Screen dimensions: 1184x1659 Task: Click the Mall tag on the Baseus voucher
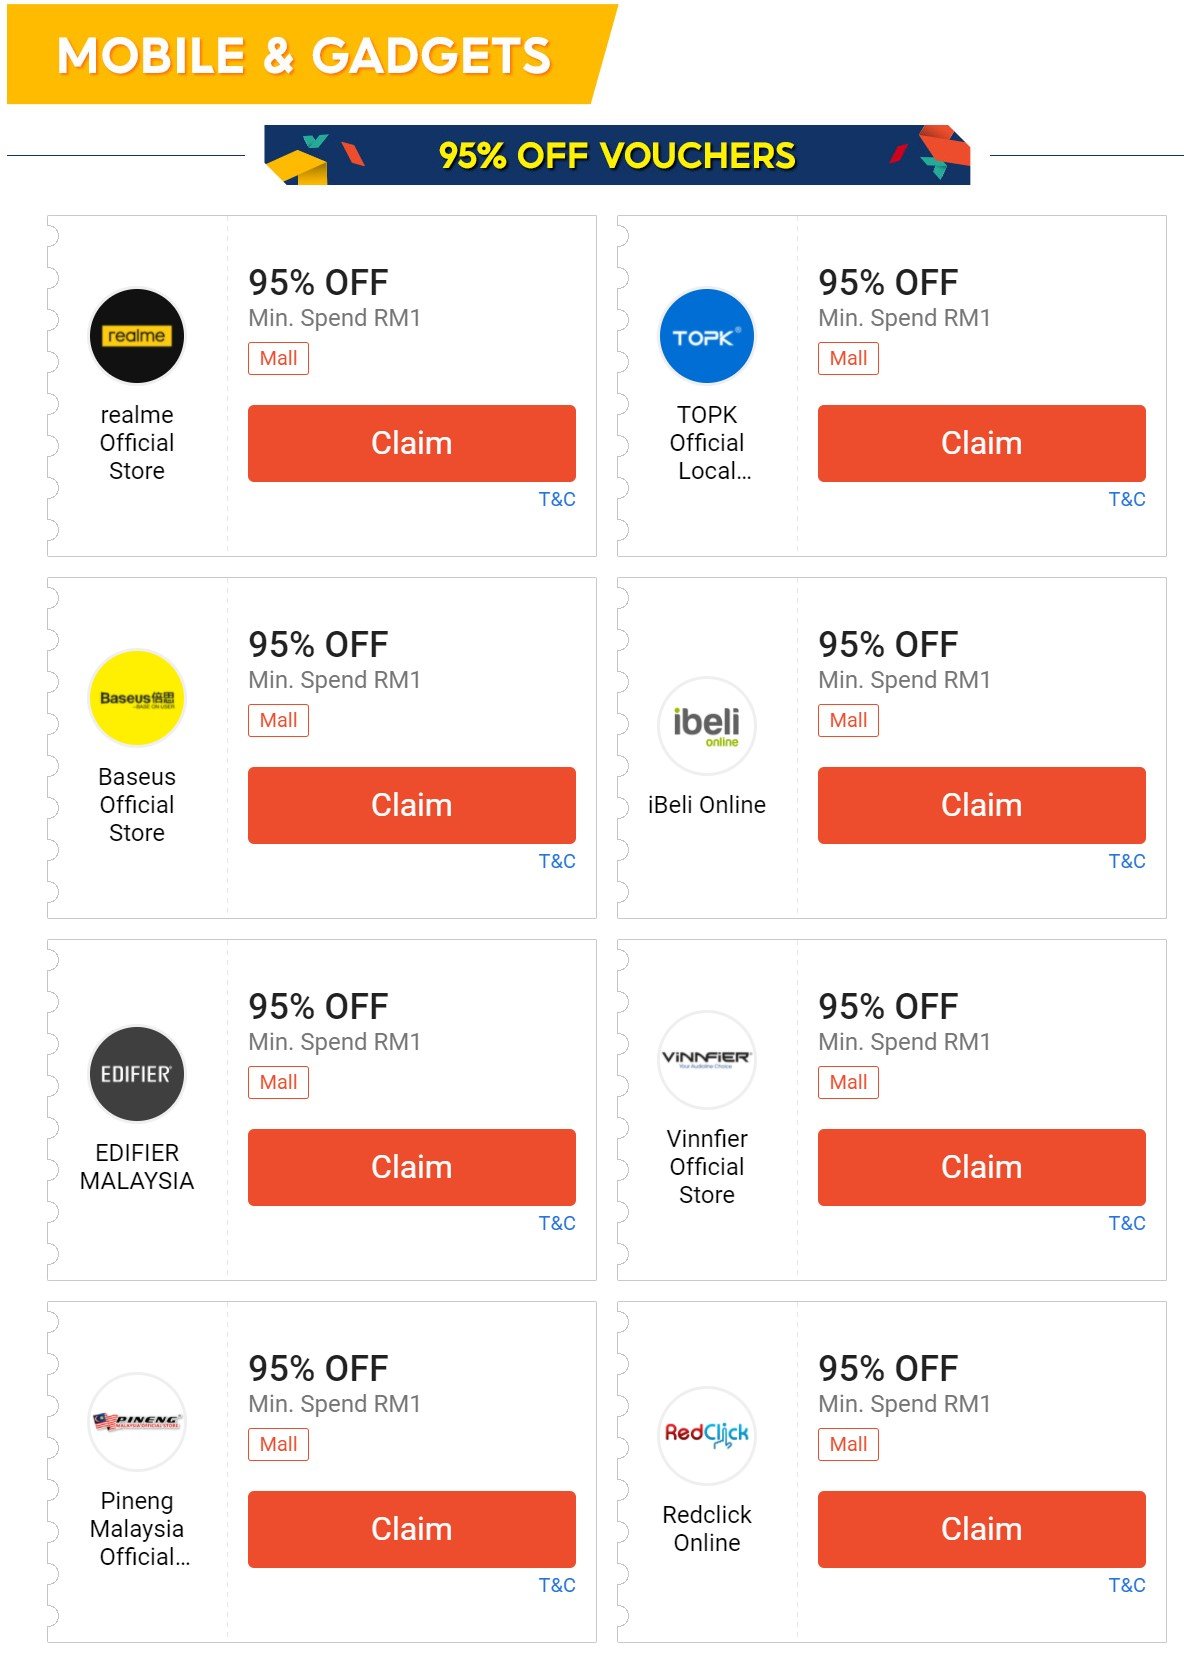(278, 720)
